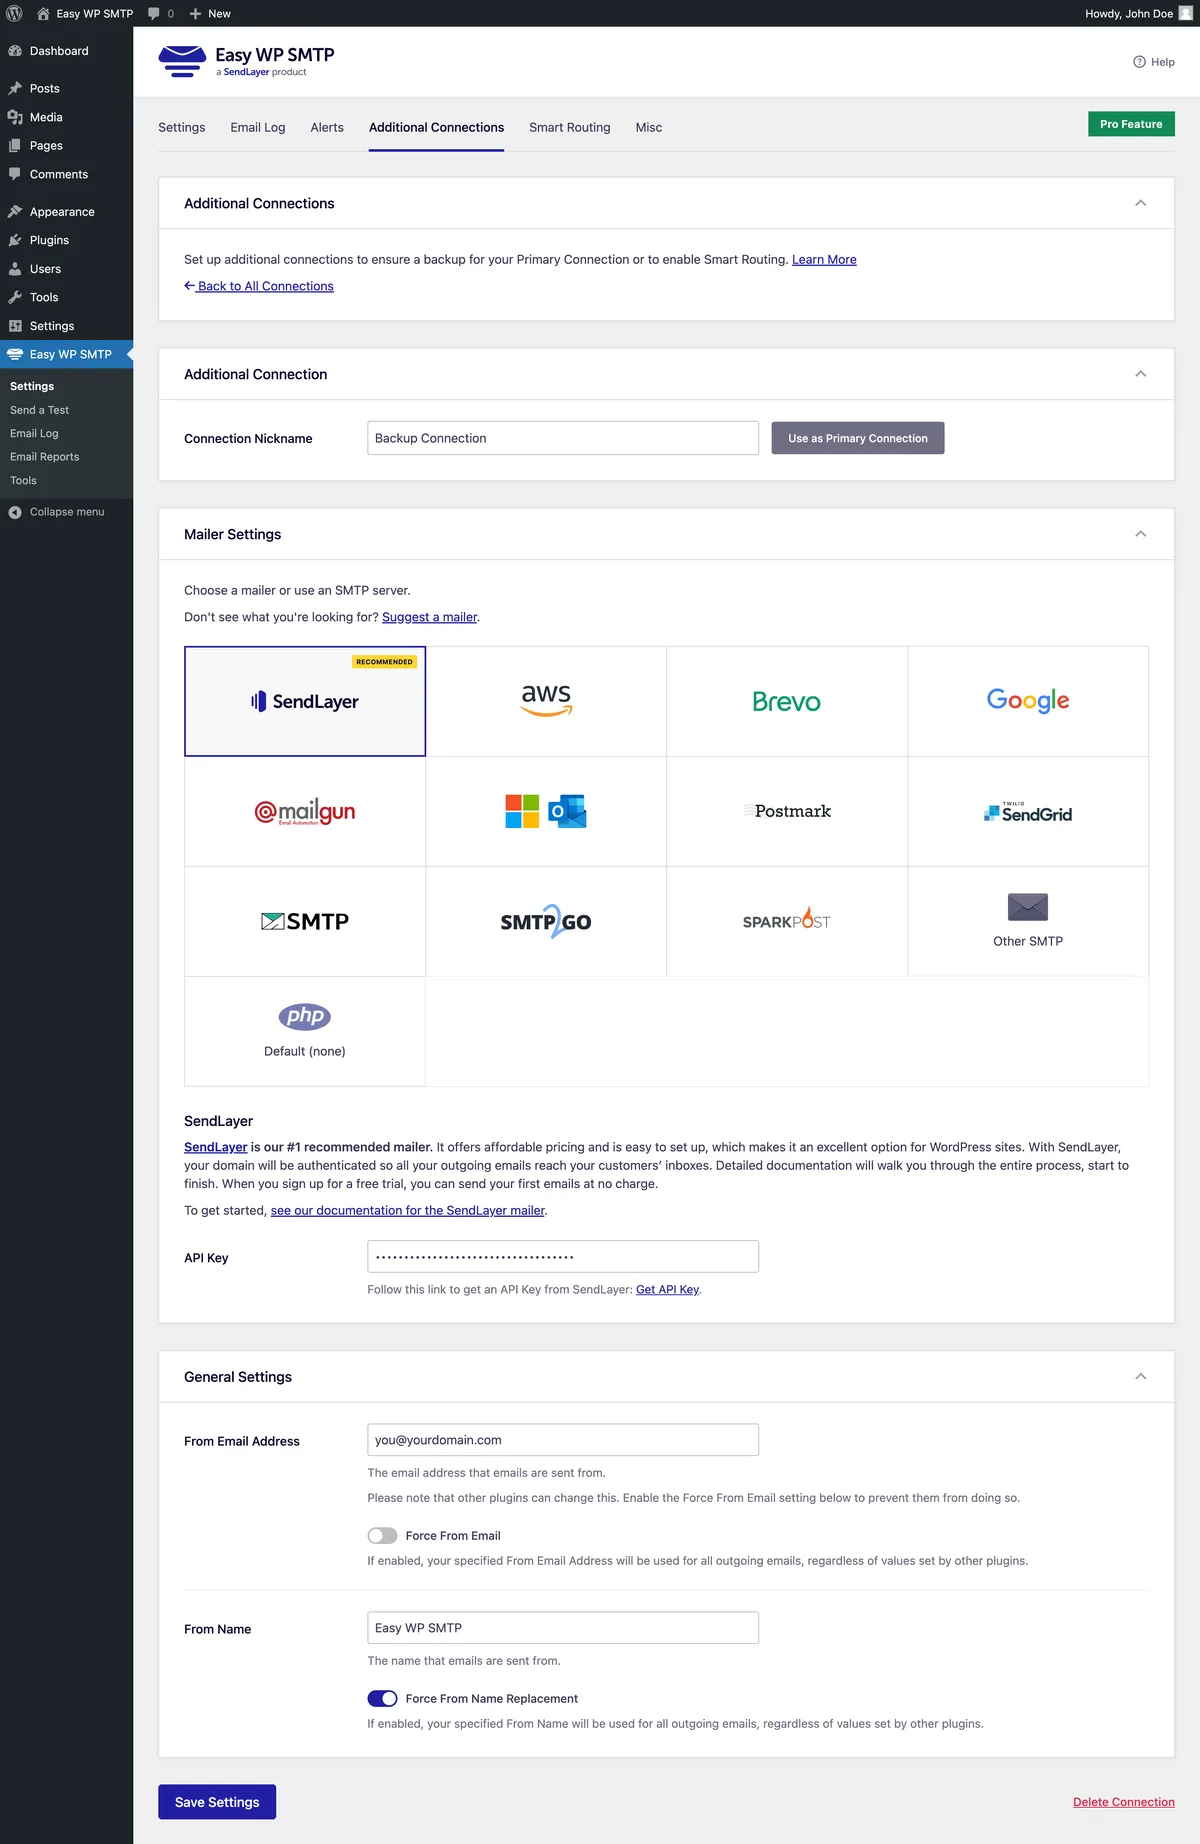Screen dimensions: 1200x1844
Task: Collapse the Additional Connections panel
Action: click(x=1141, y=203)
